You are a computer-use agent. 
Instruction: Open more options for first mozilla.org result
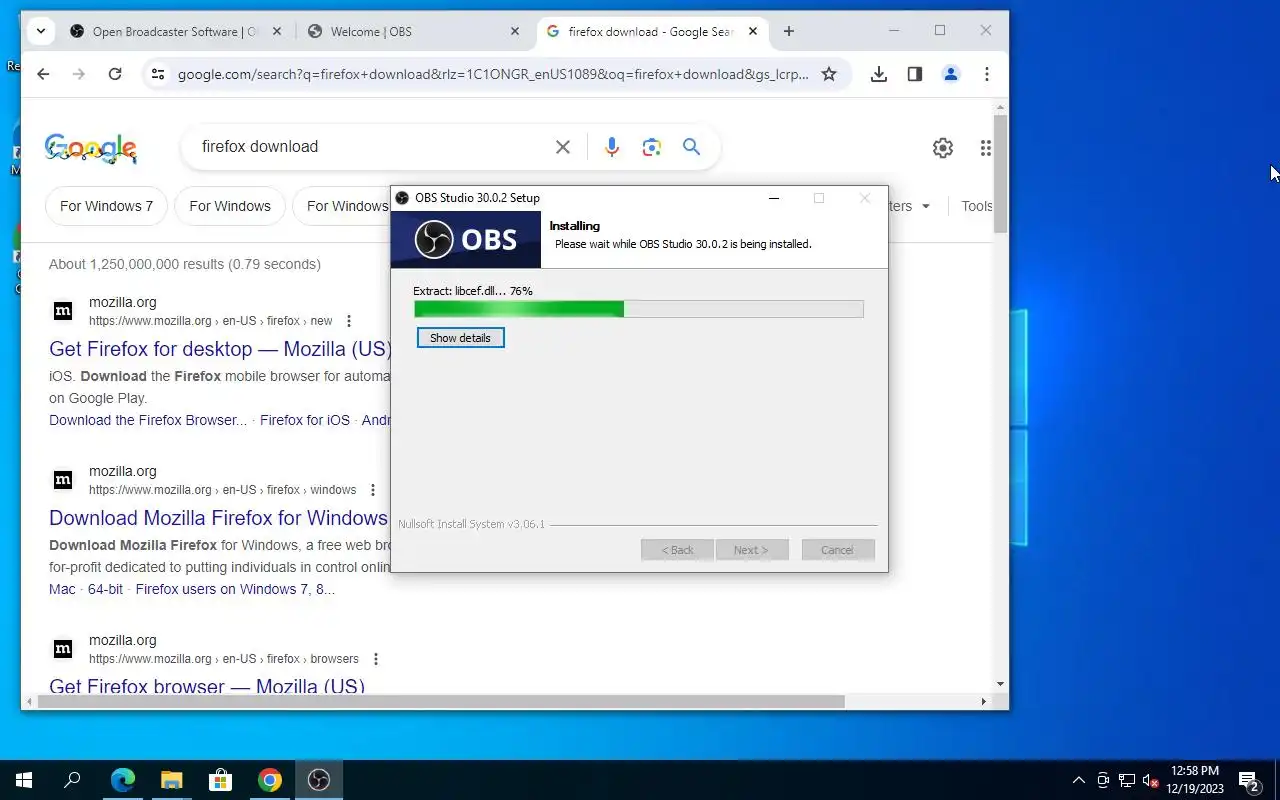pyautogui.click(x=349, y=321)
